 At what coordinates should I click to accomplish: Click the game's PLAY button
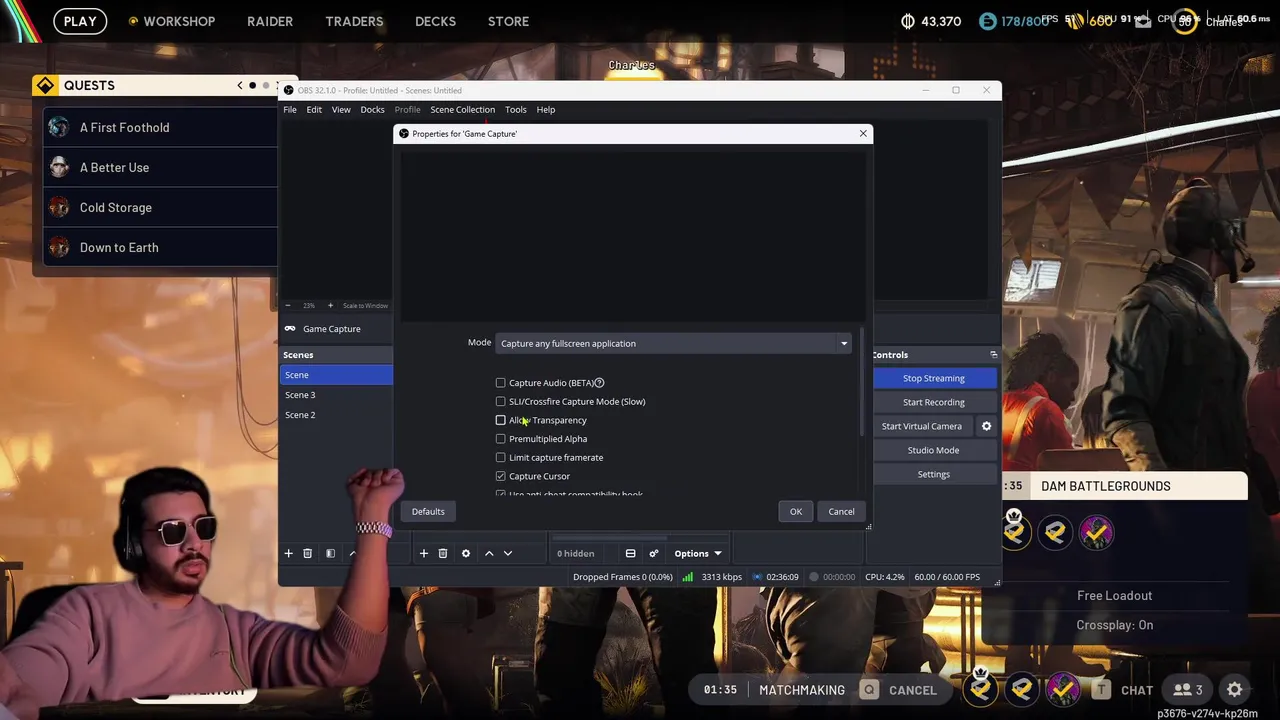(80, 21)
